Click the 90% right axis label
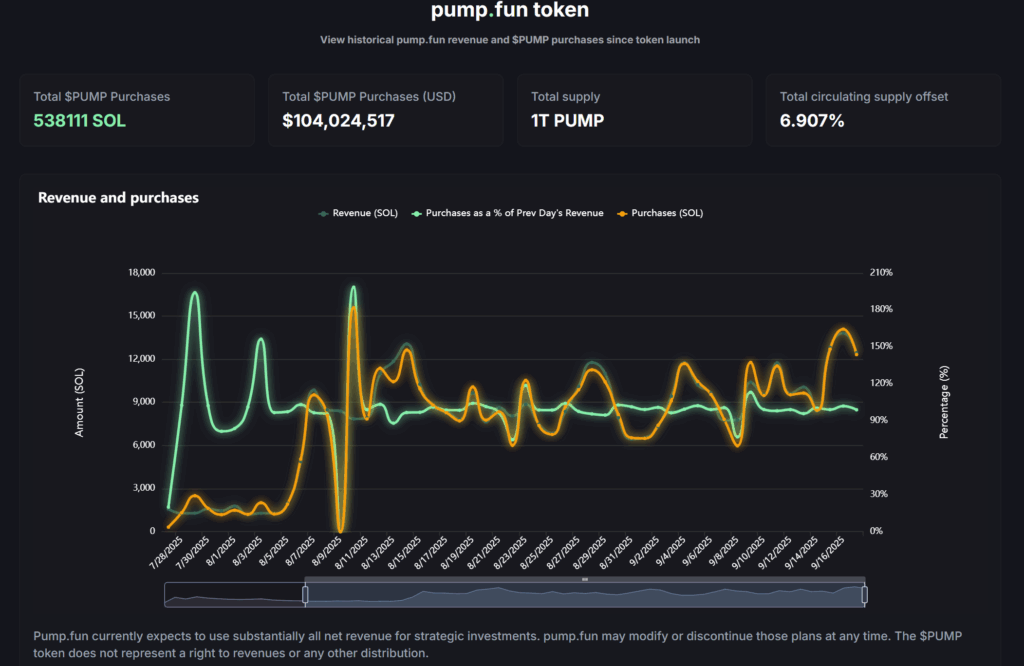 point(879,420)
